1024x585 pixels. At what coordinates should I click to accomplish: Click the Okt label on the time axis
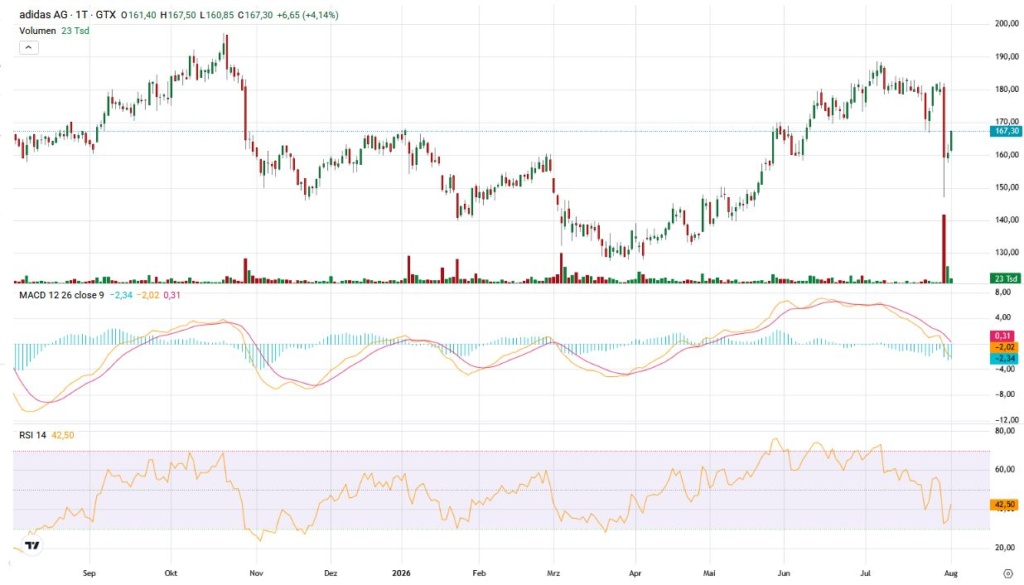click(x=171, y=573)
